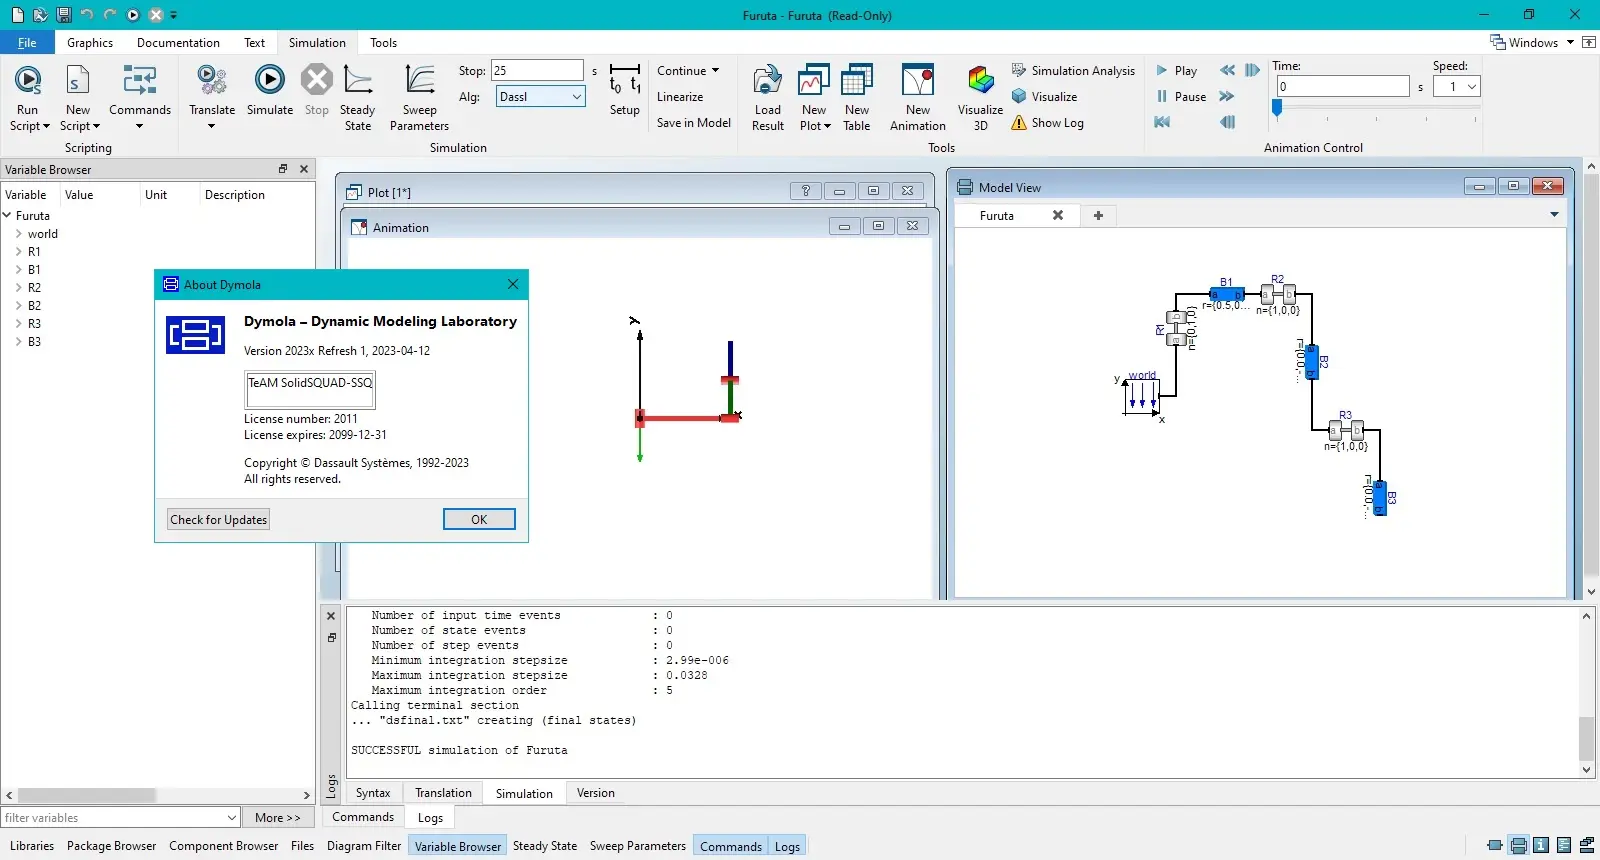Open the File menu

[27, 43]
